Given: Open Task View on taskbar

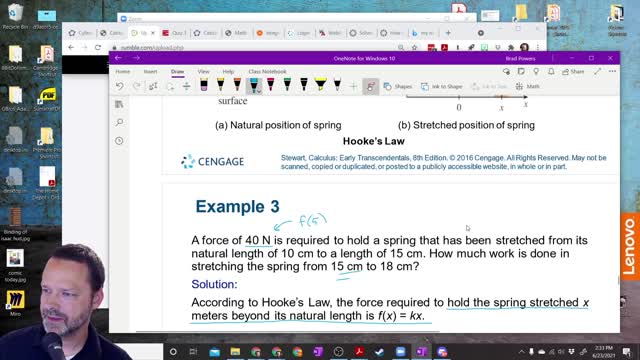Looking at the screenshot, I should (x=193, y=351).
